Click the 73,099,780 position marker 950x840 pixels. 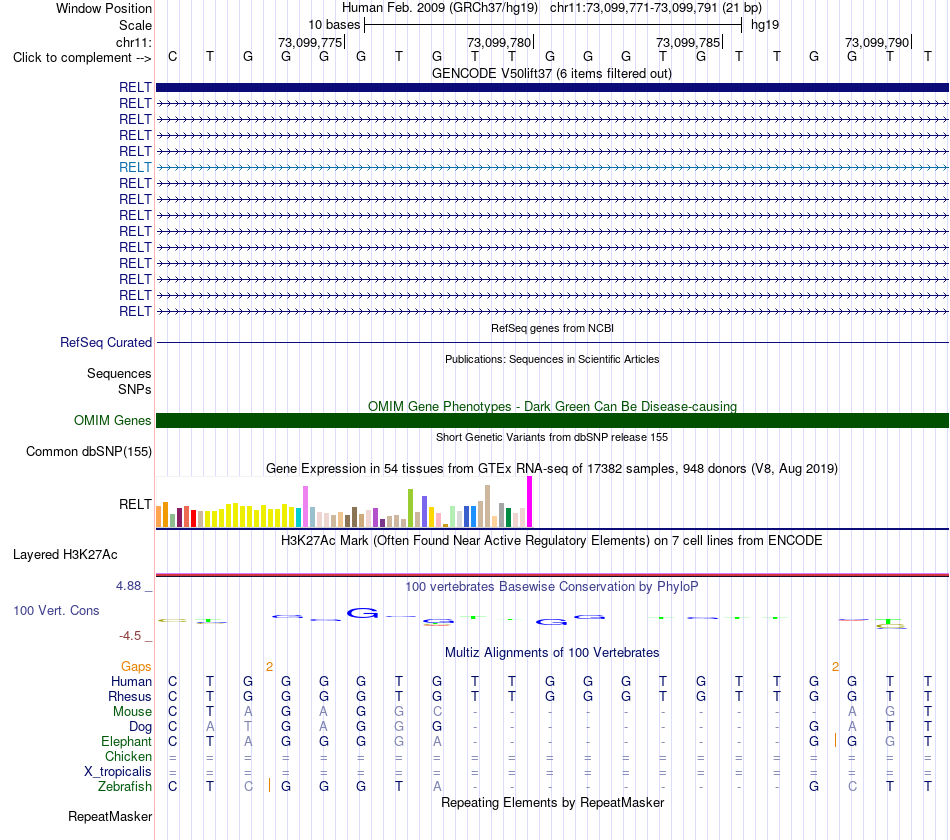pos(500,42)
